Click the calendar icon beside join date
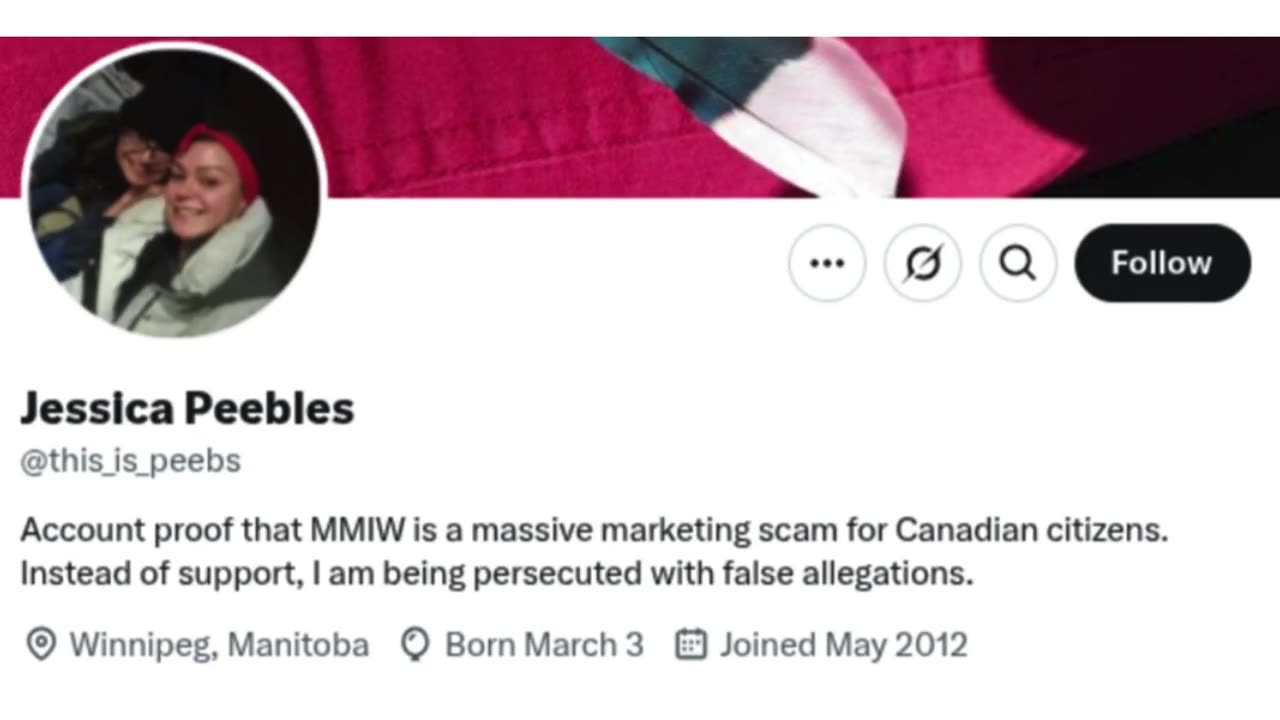The width and height of the screenshot is (1280, 720). coord(691,645)
